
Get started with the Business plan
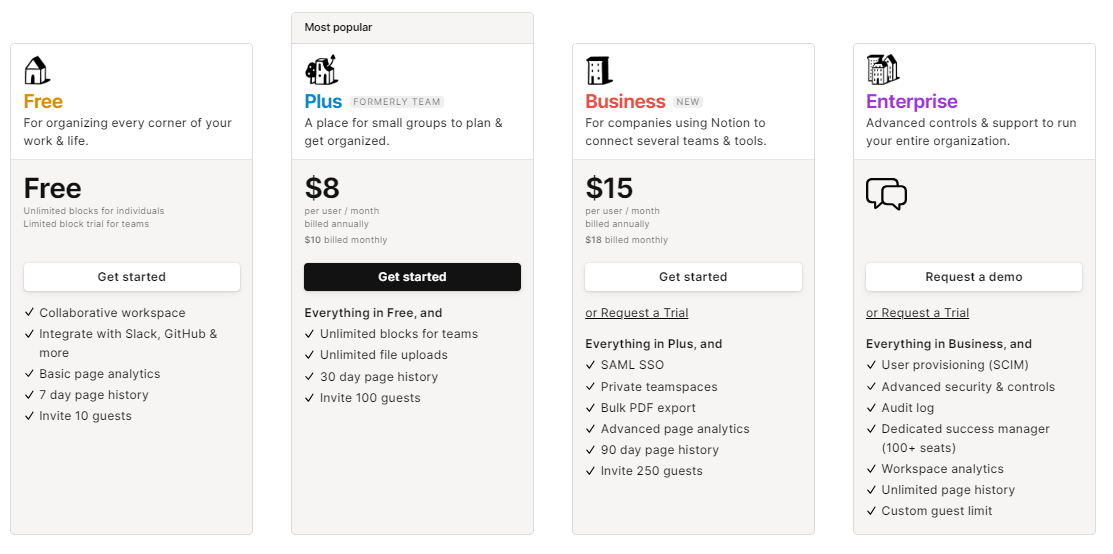693,277
